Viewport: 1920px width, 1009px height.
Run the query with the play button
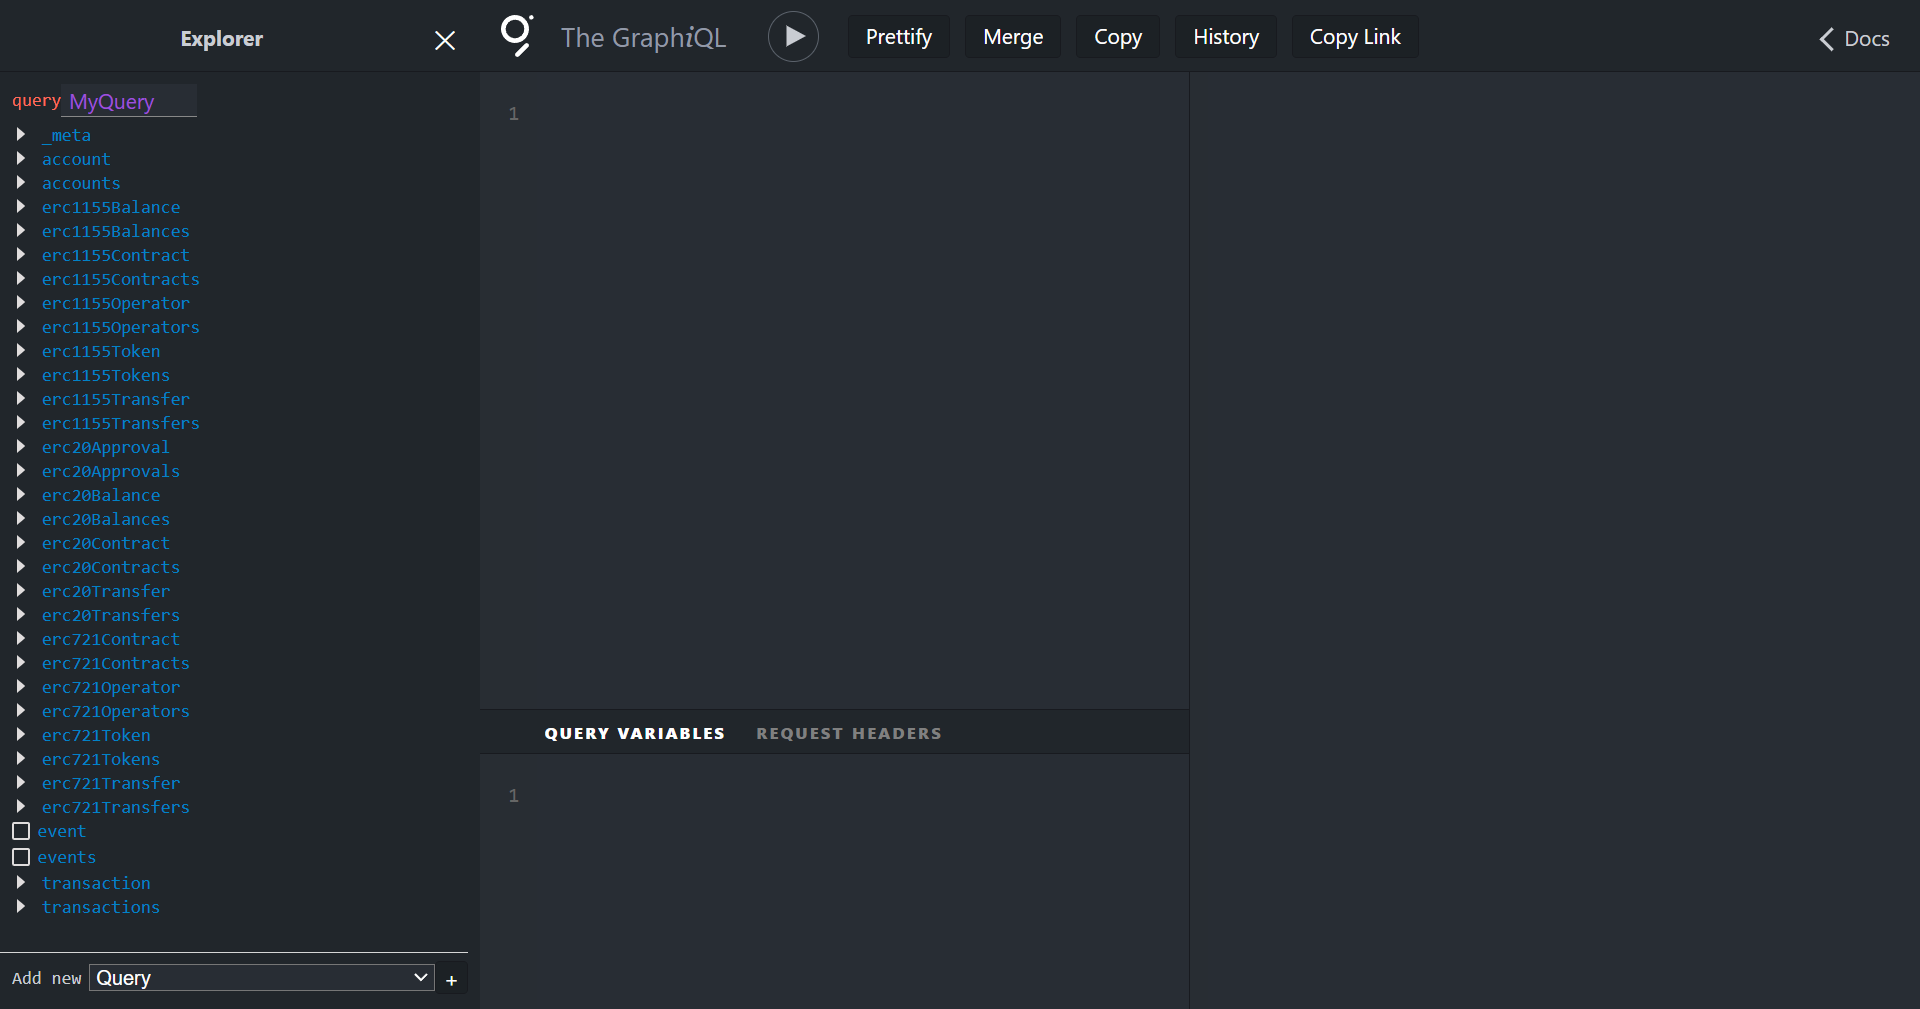[793, 37]
